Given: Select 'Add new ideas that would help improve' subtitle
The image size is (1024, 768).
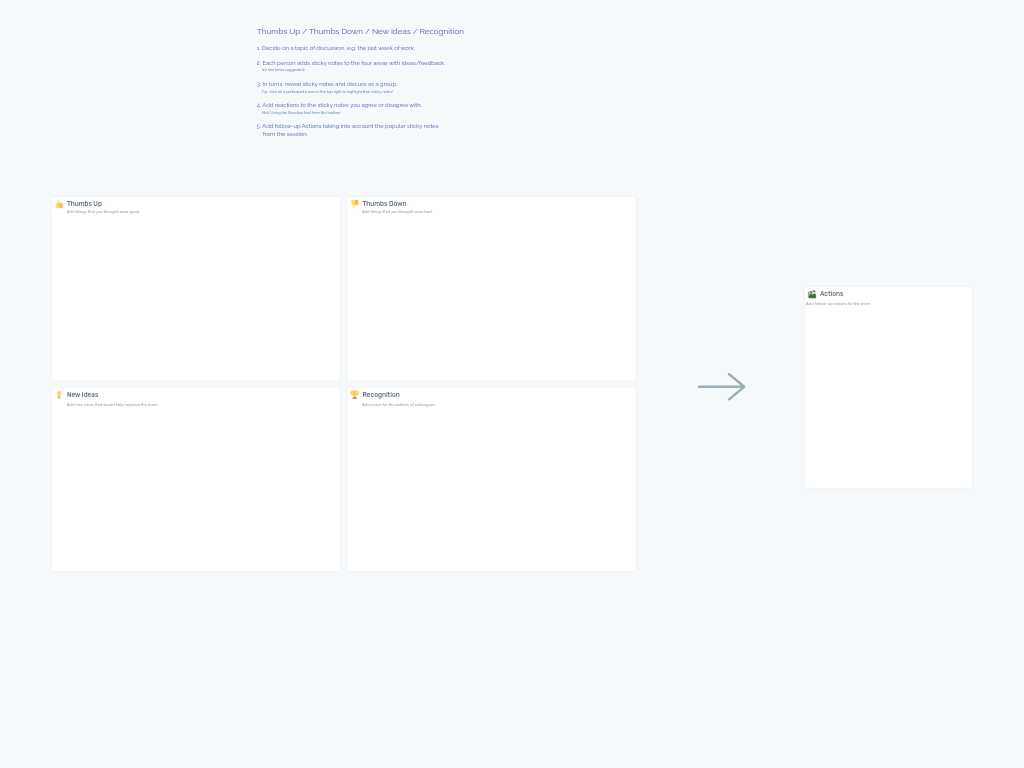Looking at the screenshot, I should (112, 405).
